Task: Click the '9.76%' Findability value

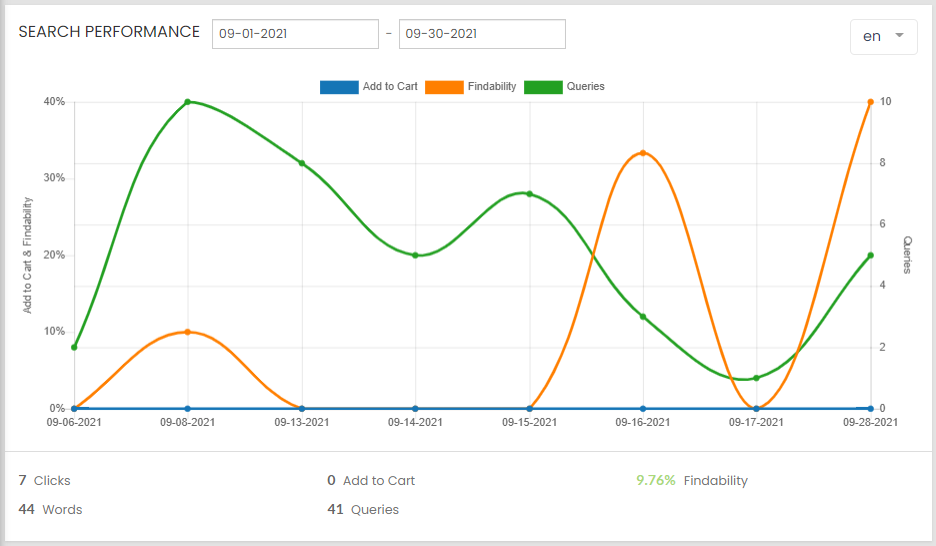Action: click(x=655, y=480)
